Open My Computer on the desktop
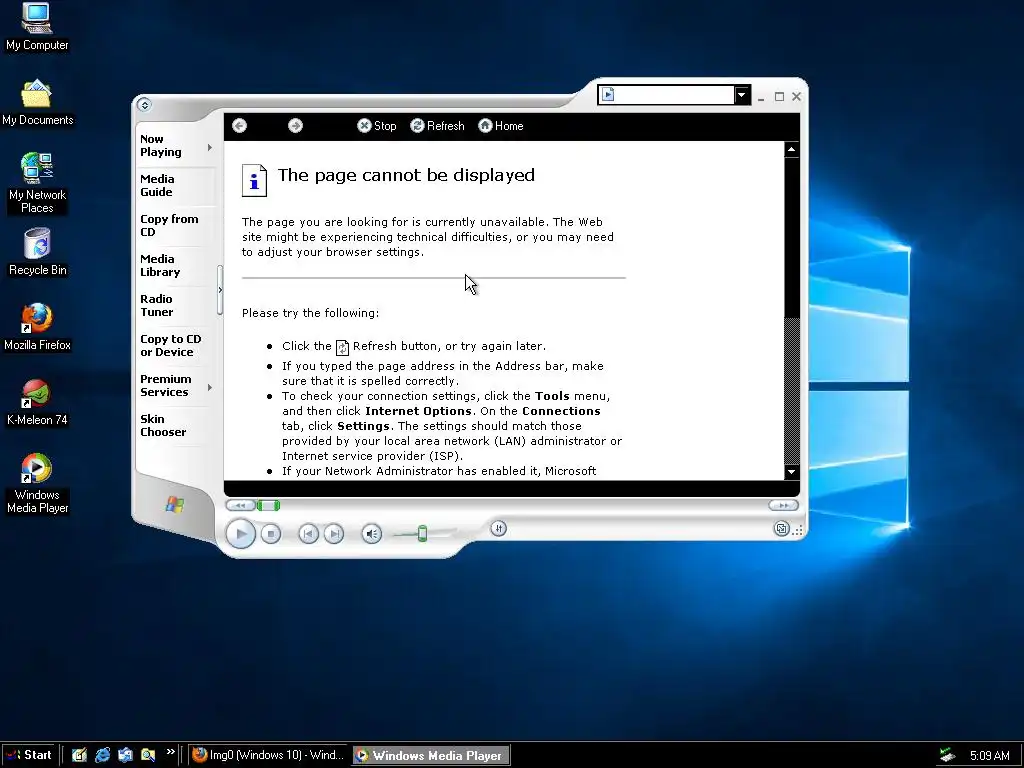 [x=37, y=27]
